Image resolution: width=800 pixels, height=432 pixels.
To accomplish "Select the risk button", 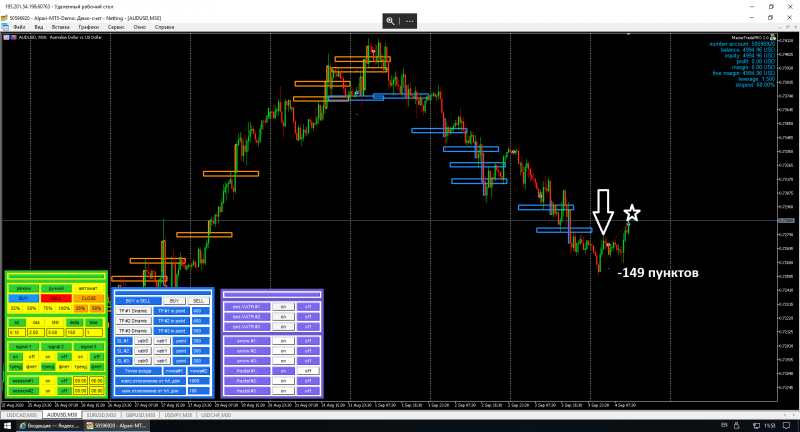I will point(36,322).
